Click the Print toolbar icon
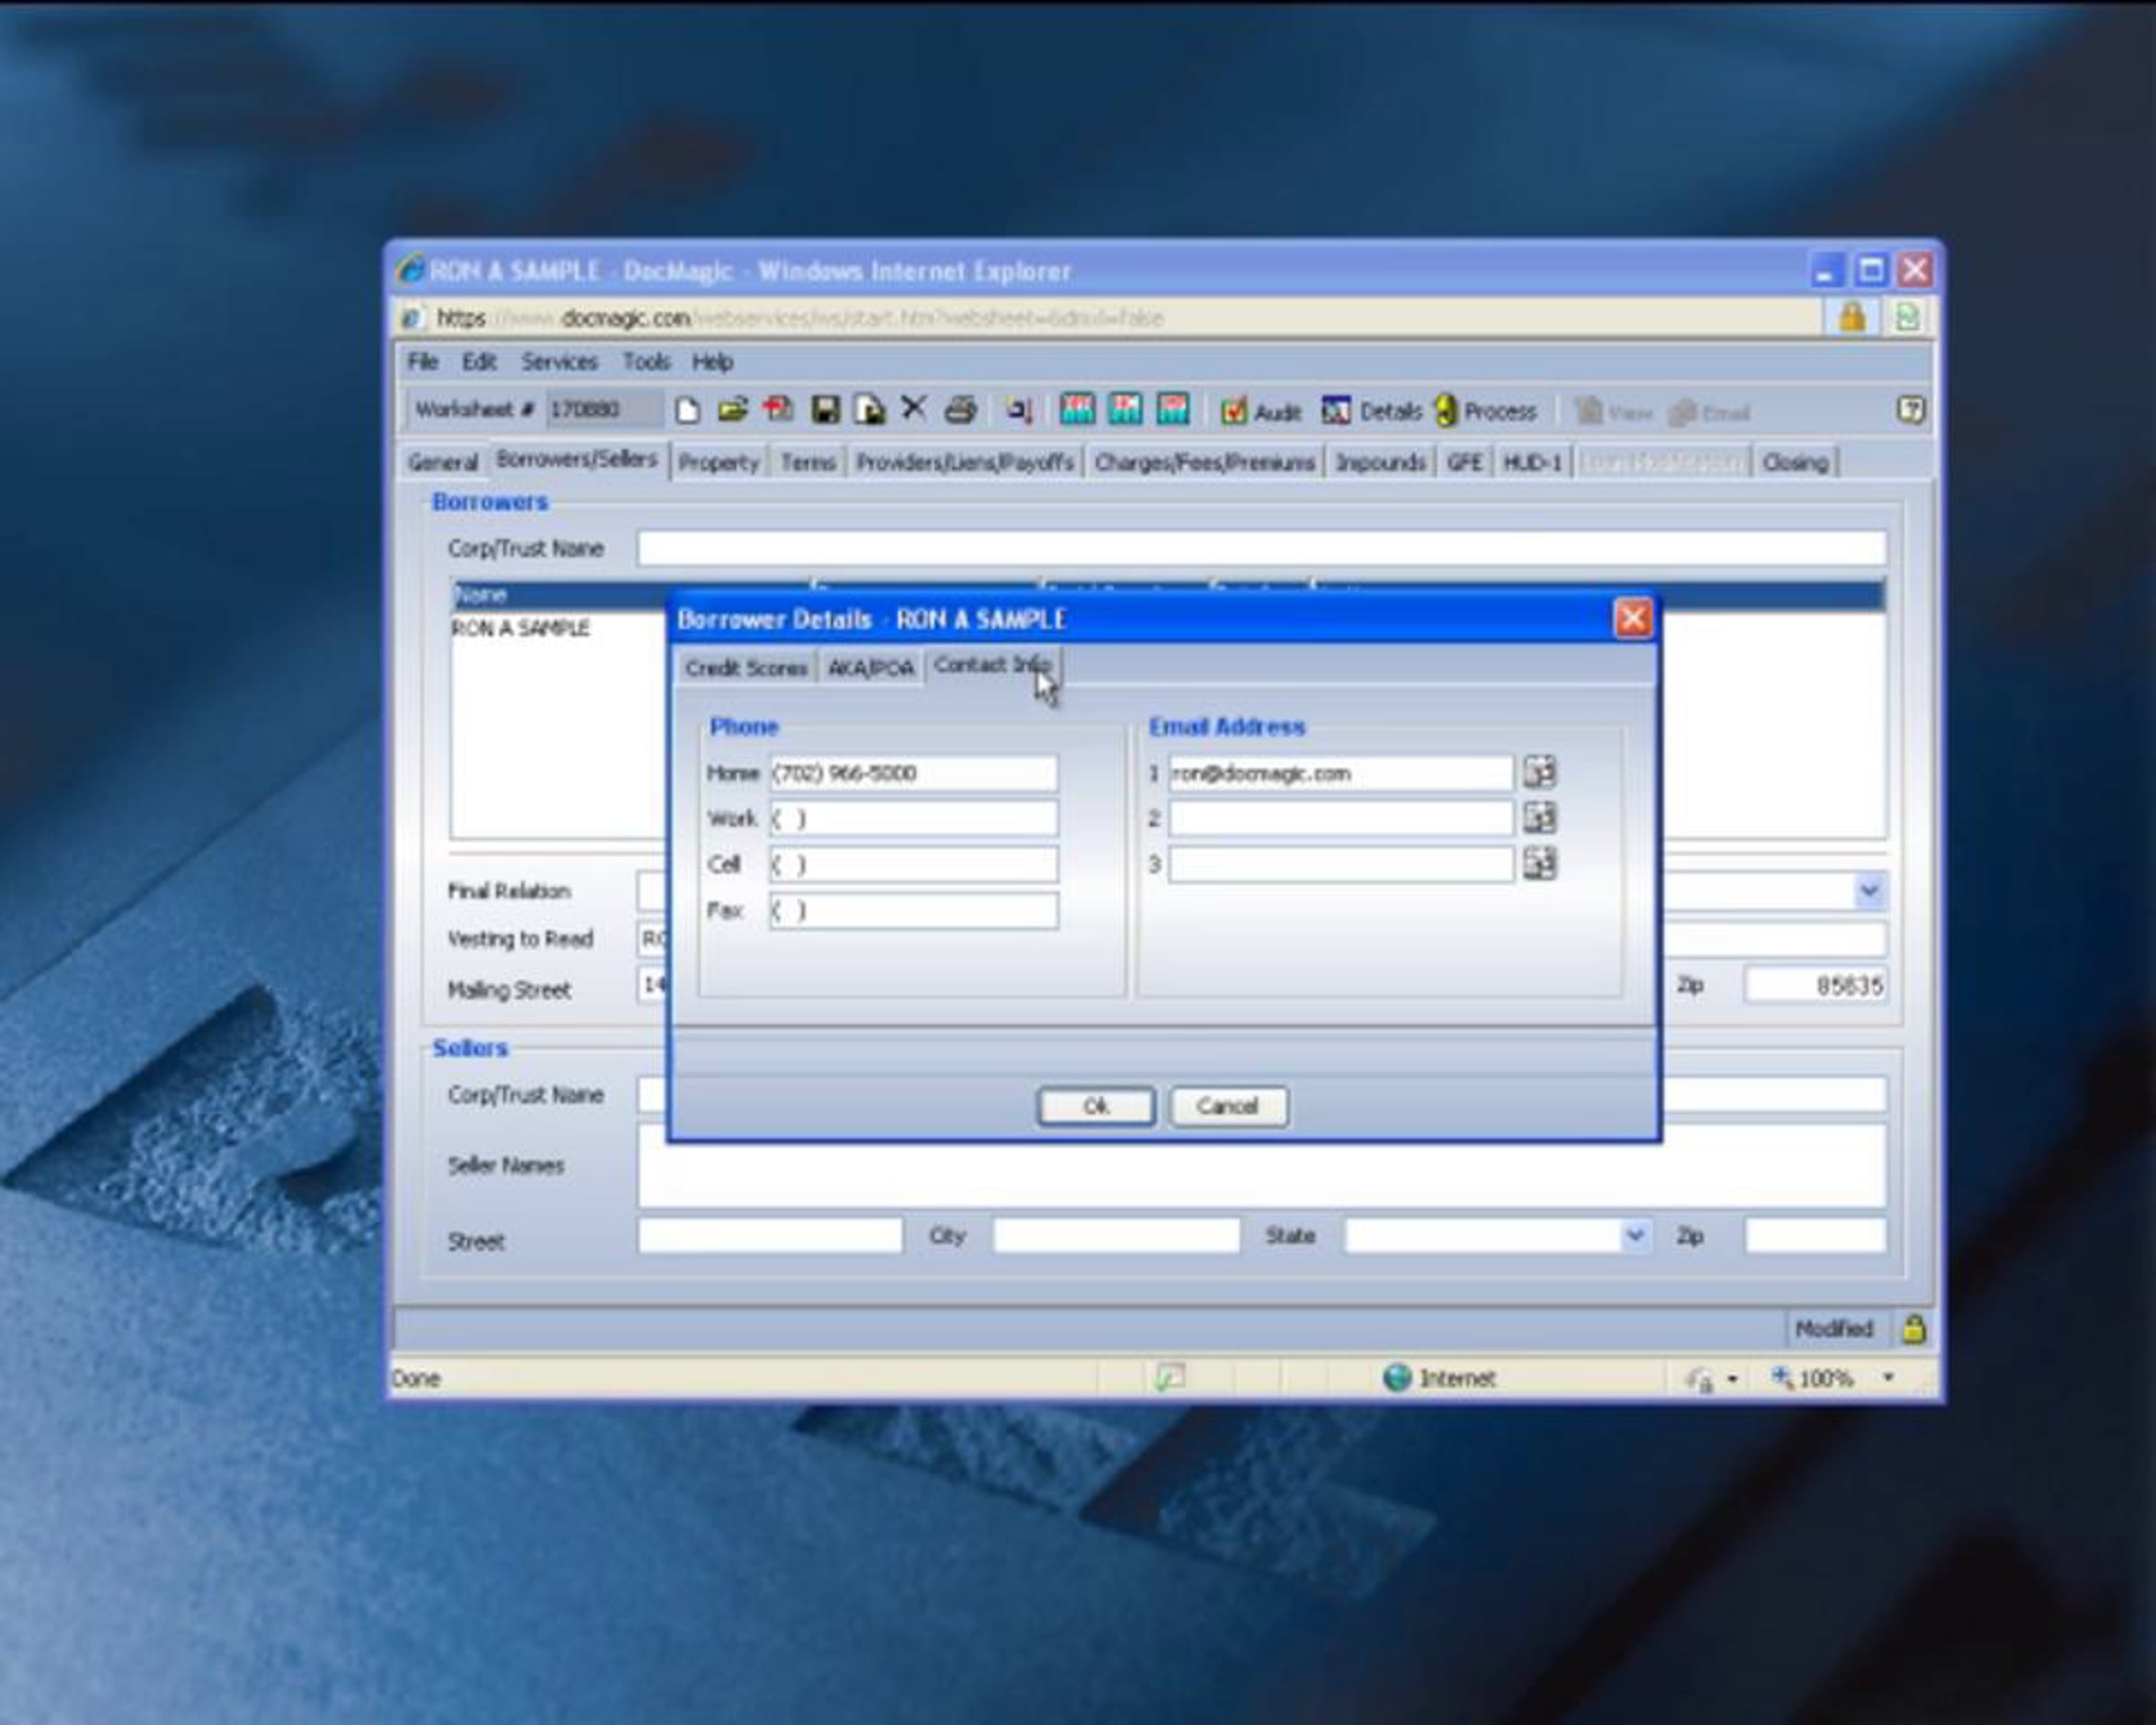Image resolution: width=2156 pixels, height=1725 pixels. coord(960,410)
